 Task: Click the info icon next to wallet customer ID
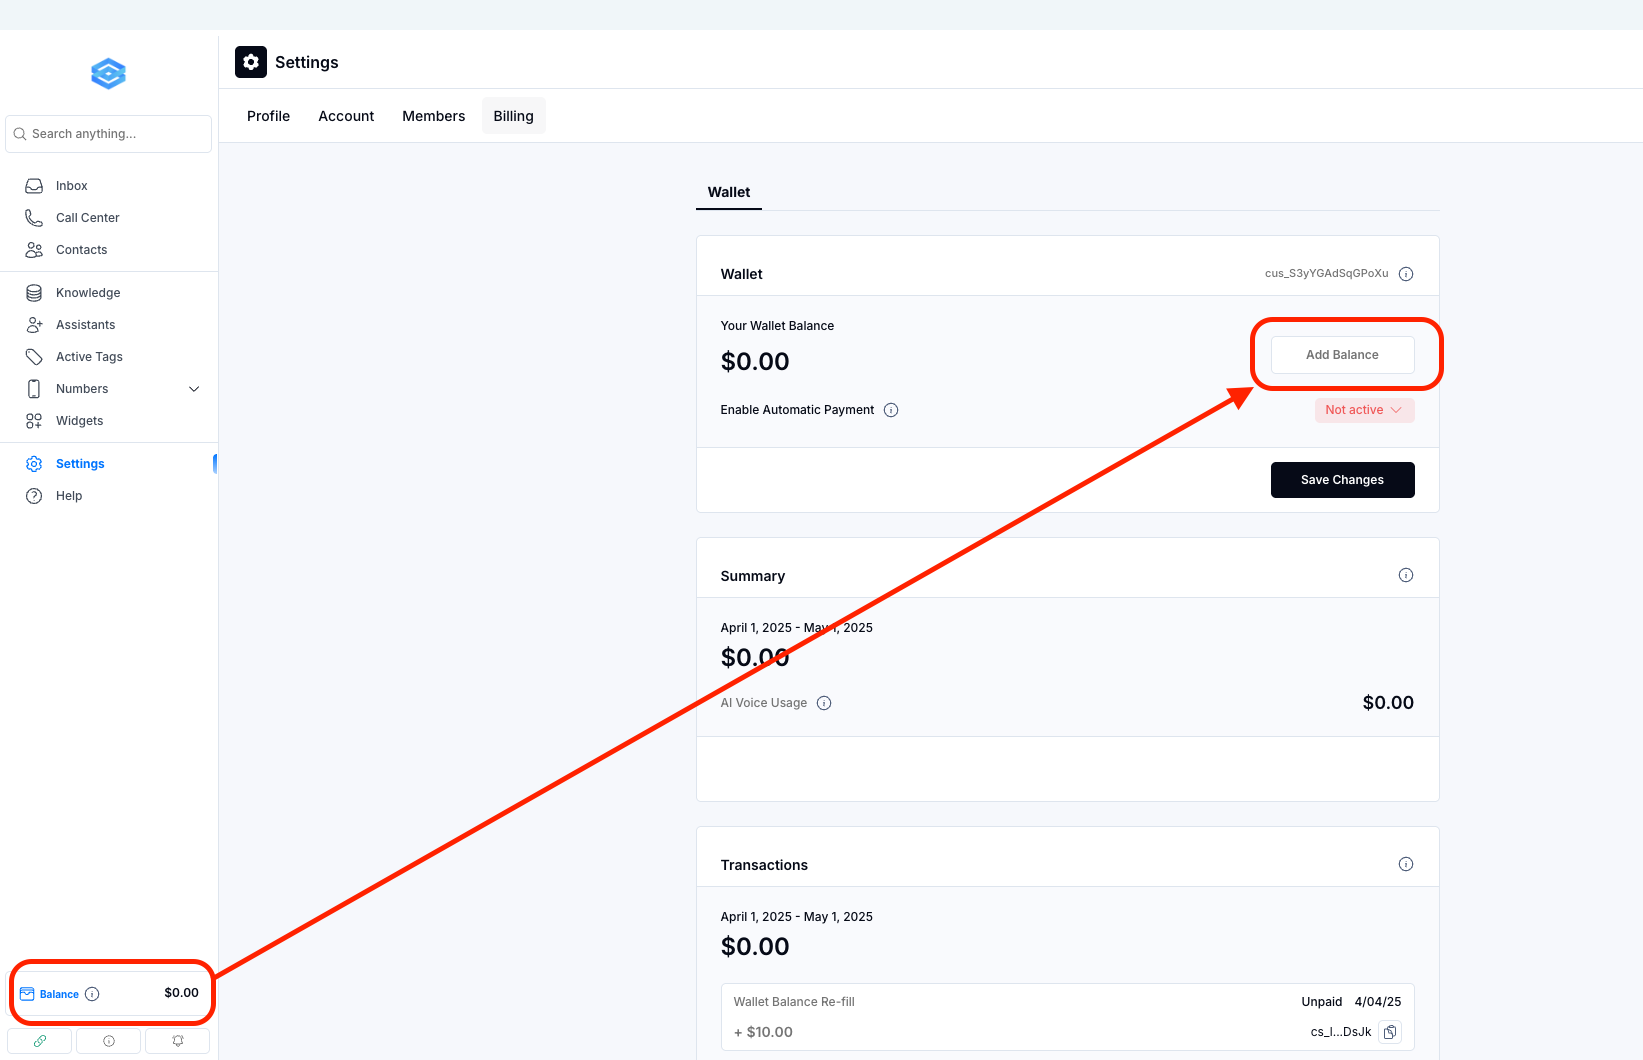[x=1406, y=274]
